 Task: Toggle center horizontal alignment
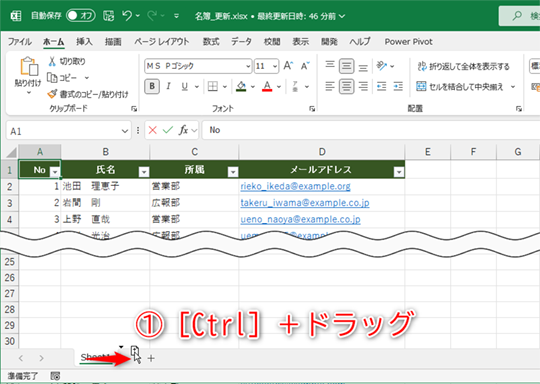pyautogui.click(x=346, y=86)
